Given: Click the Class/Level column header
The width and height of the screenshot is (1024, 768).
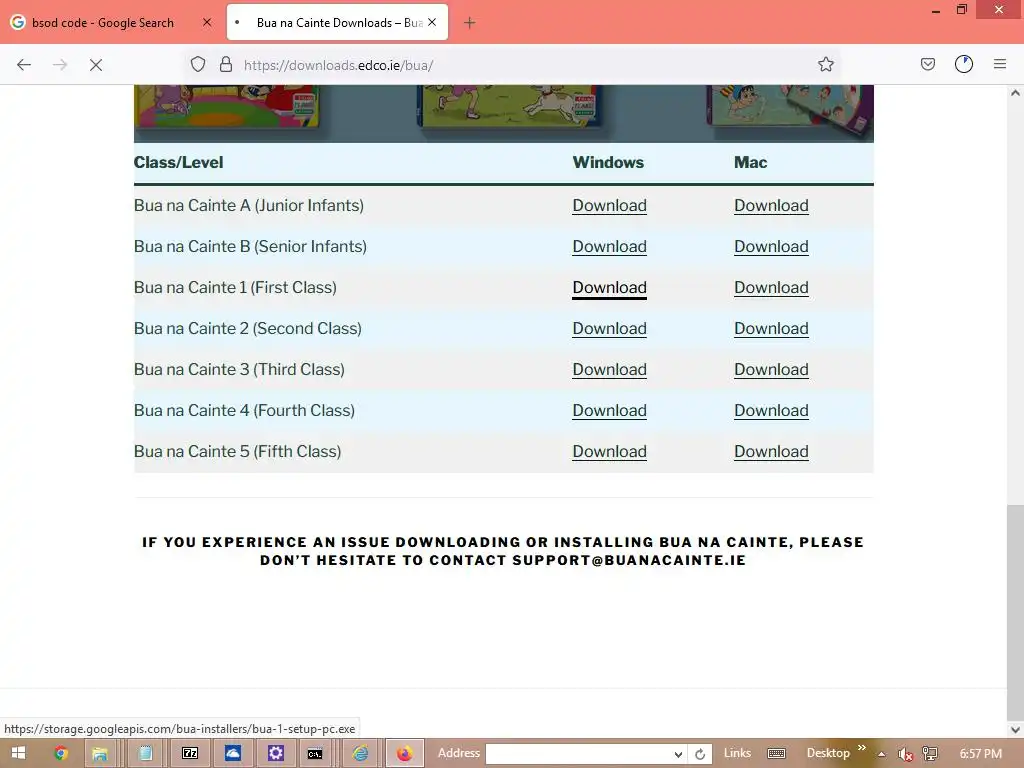Looking at the screenshot, I should 178,163.
